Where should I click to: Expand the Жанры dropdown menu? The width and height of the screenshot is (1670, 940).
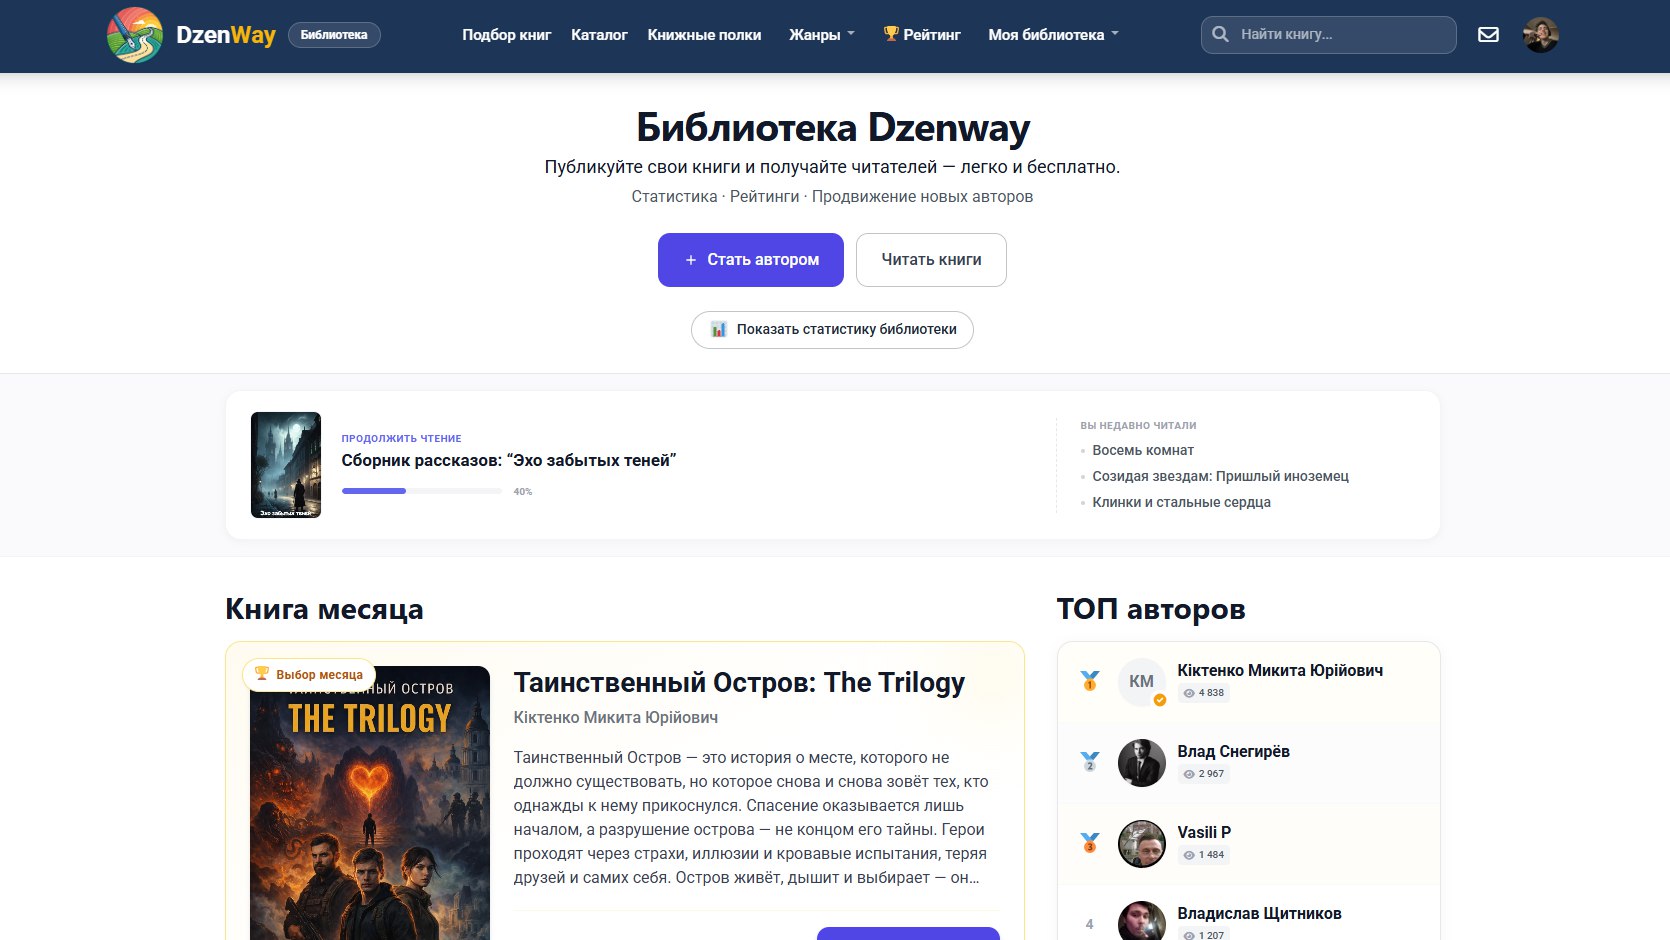822,35
